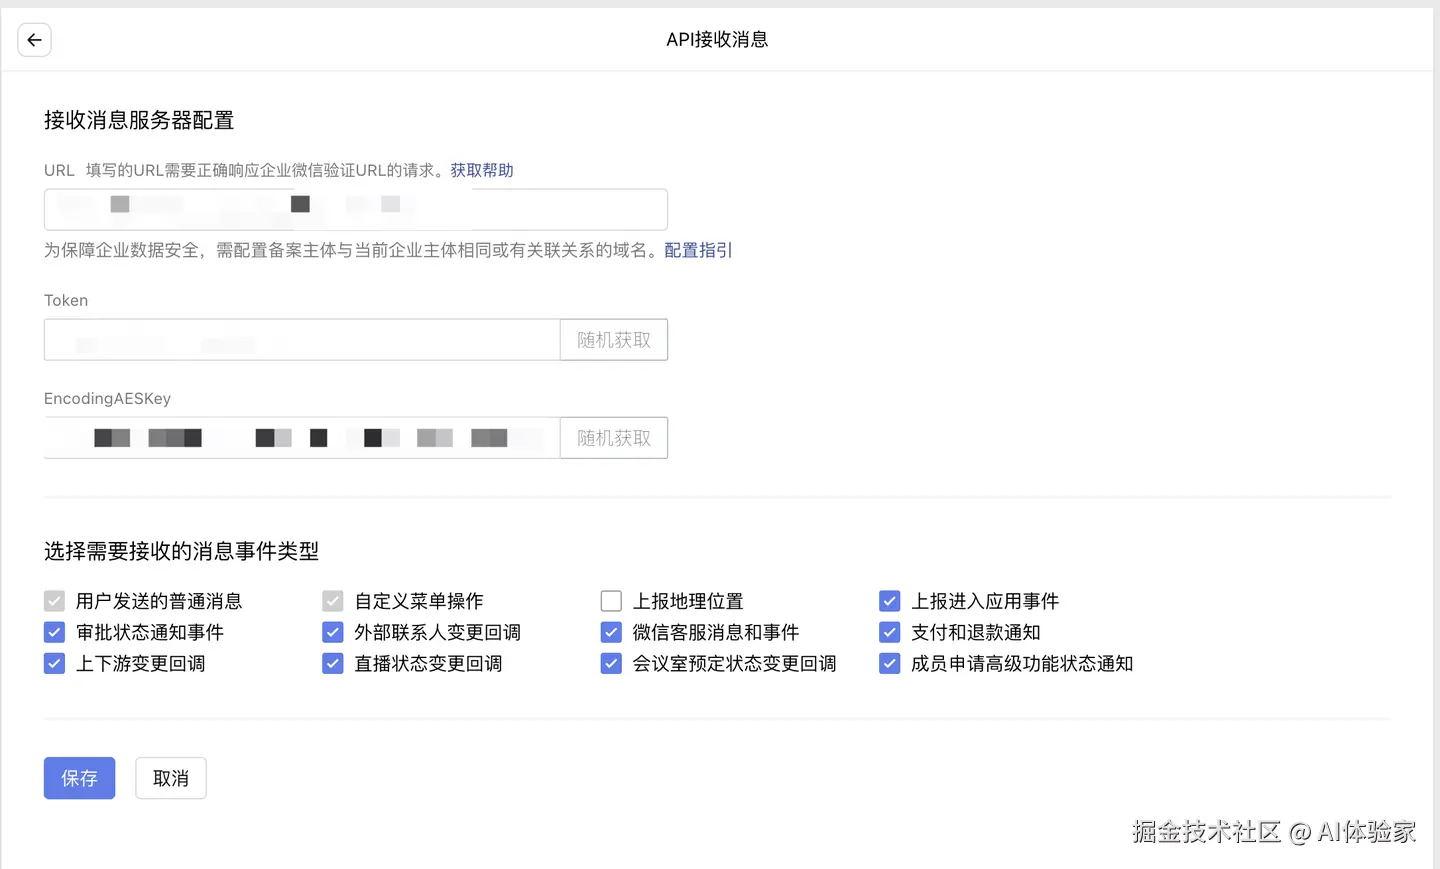Click the 取消 button
Screen dimensions: 1440x869
170,777
